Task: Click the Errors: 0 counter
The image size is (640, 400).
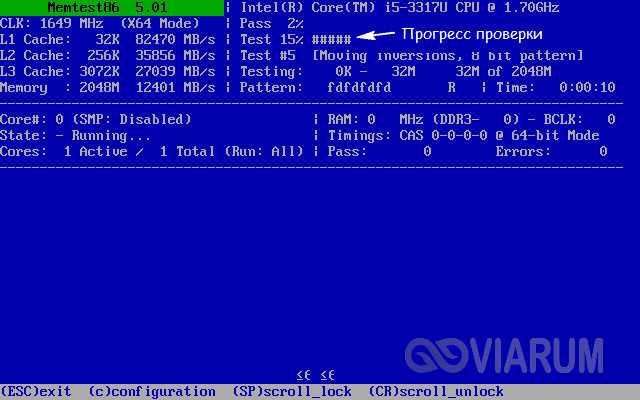Action: point(551,151)
